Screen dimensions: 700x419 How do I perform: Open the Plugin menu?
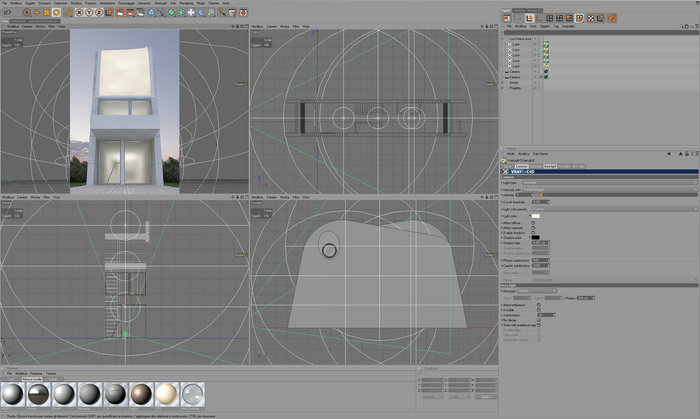(x=201, y=3)
